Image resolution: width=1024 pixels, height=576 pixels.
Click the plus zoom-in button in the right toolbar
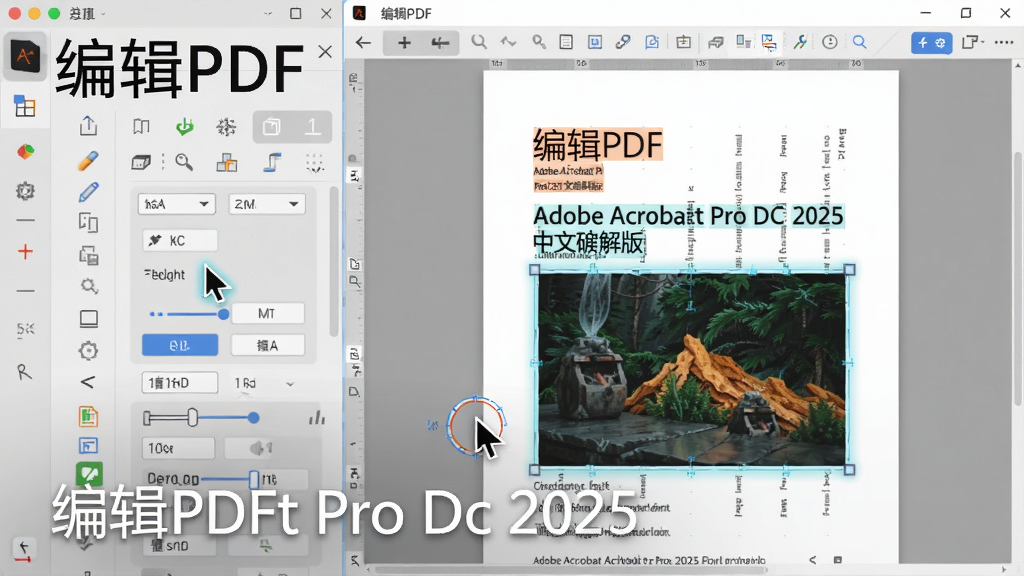tap(404, 43)
